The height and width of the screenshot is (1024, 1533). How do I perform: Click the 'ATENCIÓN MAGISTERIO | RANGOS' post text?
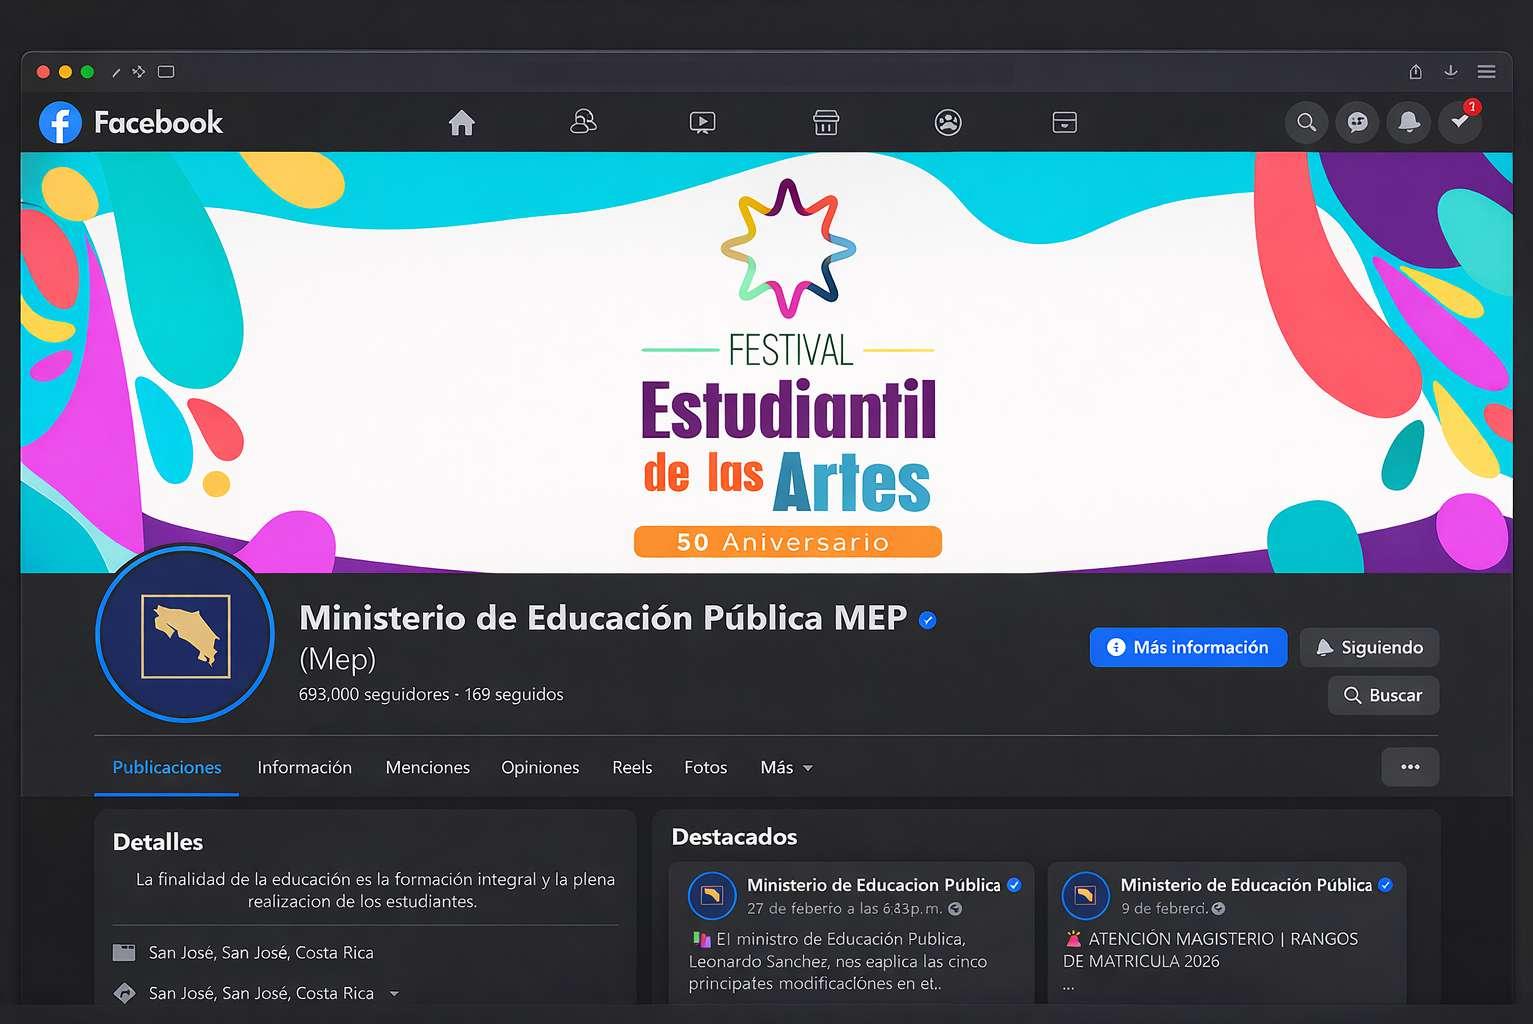click(x=1210, y=950)
